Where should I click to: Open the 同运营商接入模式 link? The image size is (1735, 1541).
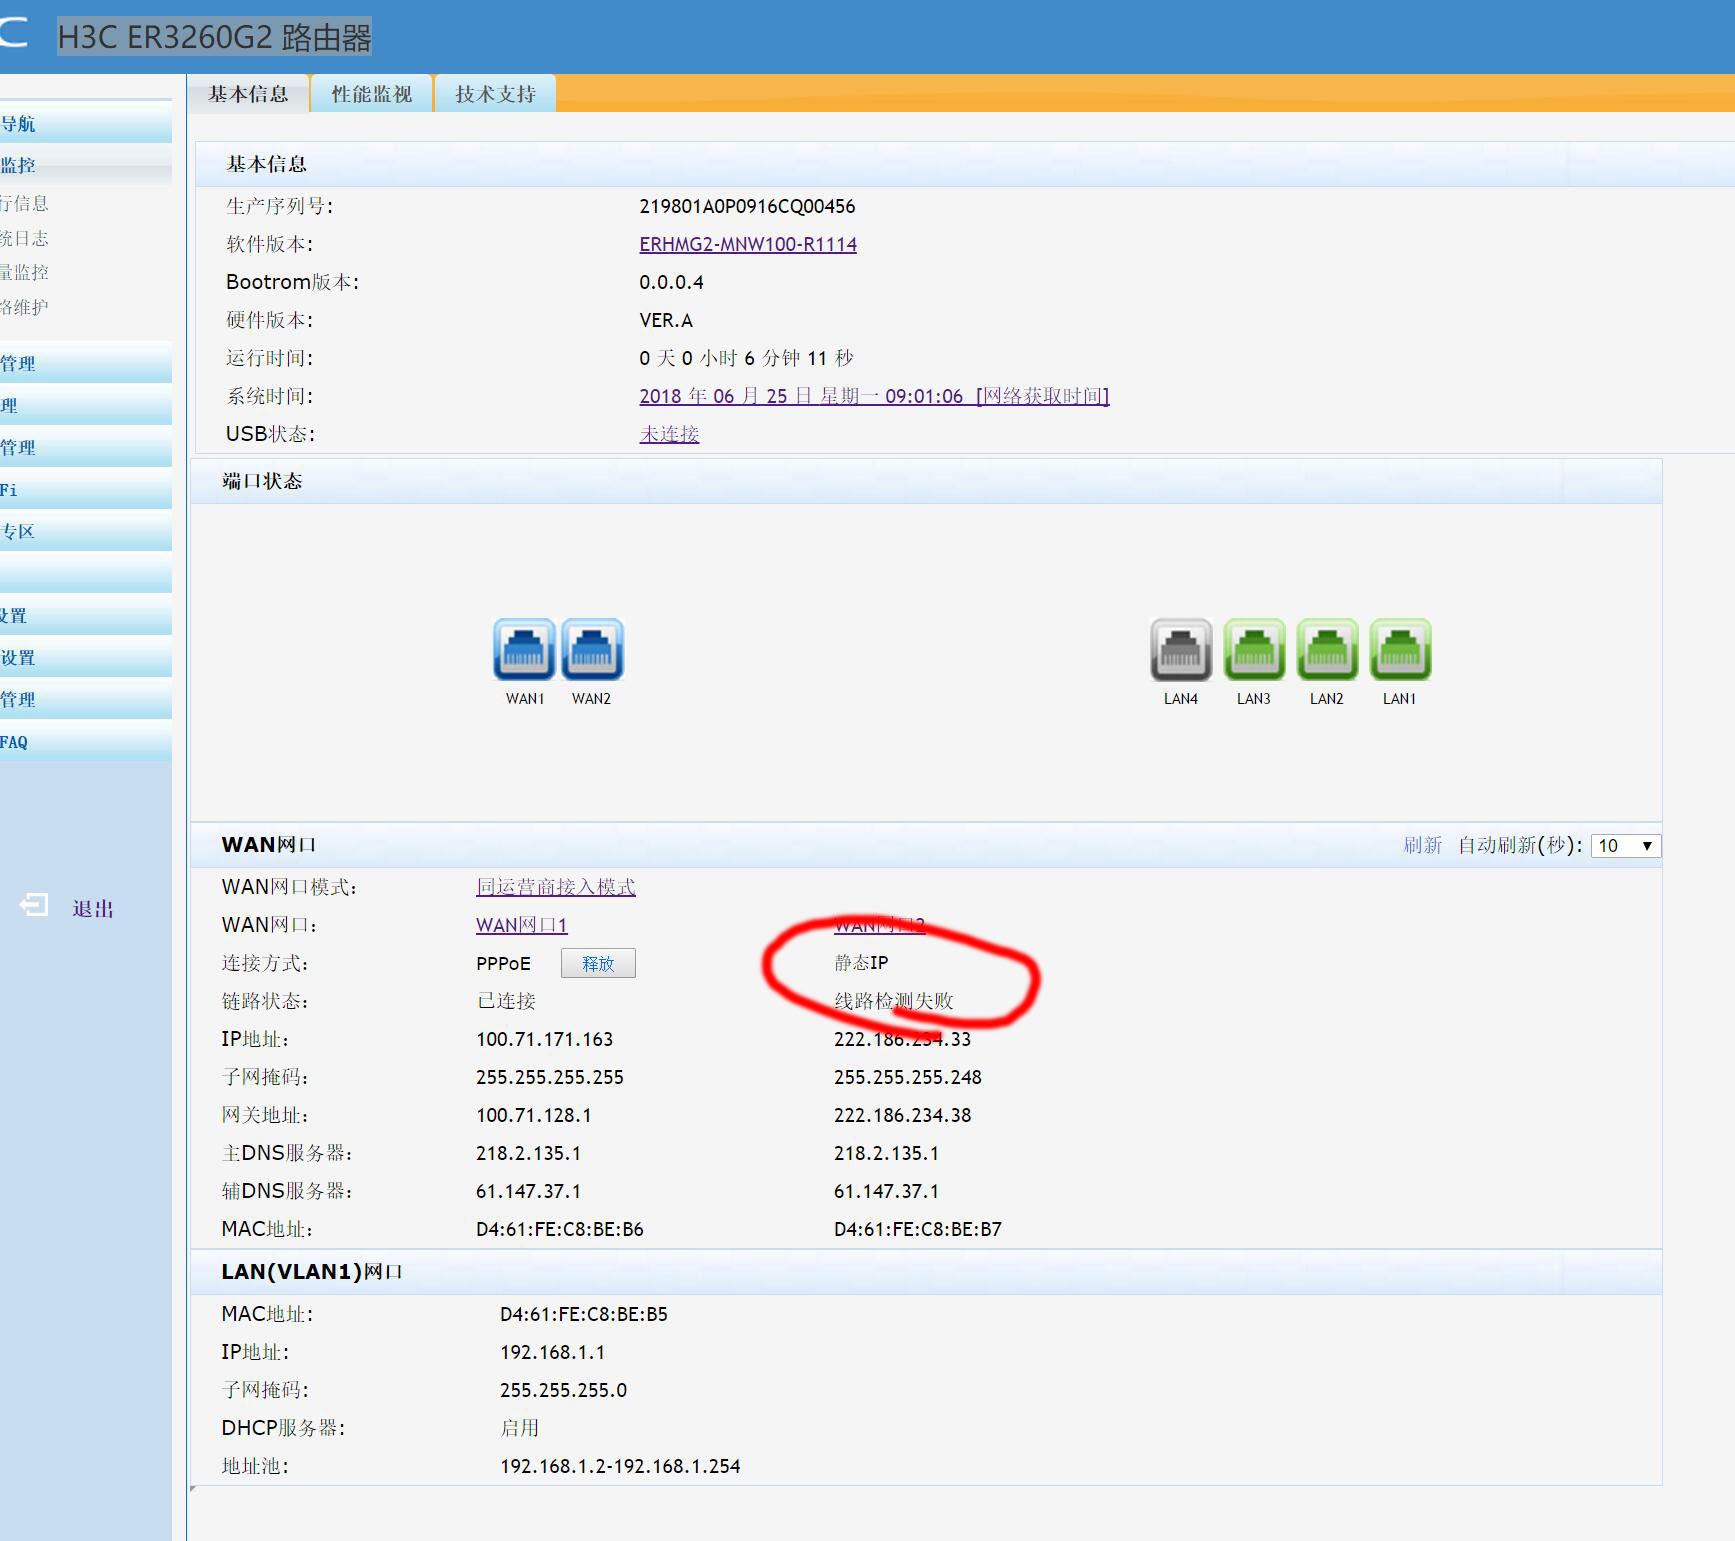pyautogui.click(x=556, y=887)
